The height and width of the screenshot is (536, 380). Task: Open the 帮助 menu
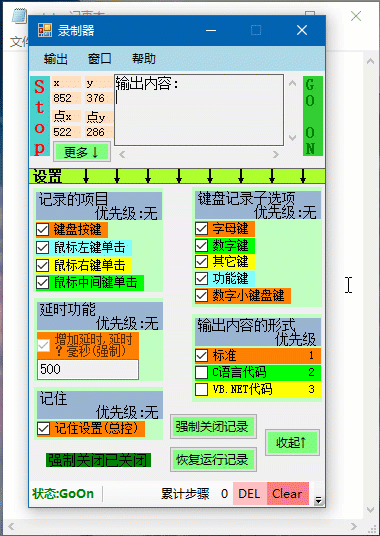click(144, 59)
